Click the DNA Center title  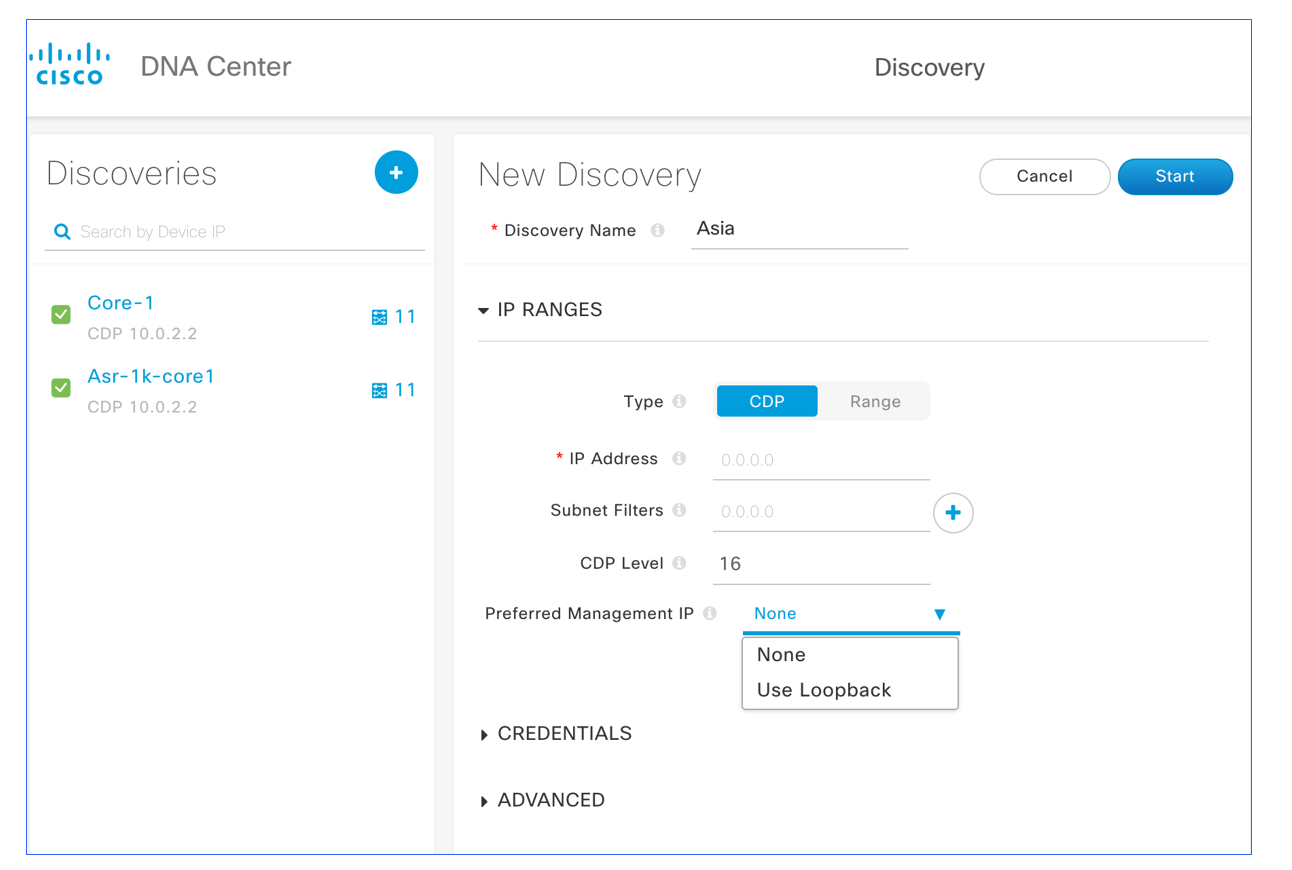coord(216,67)
